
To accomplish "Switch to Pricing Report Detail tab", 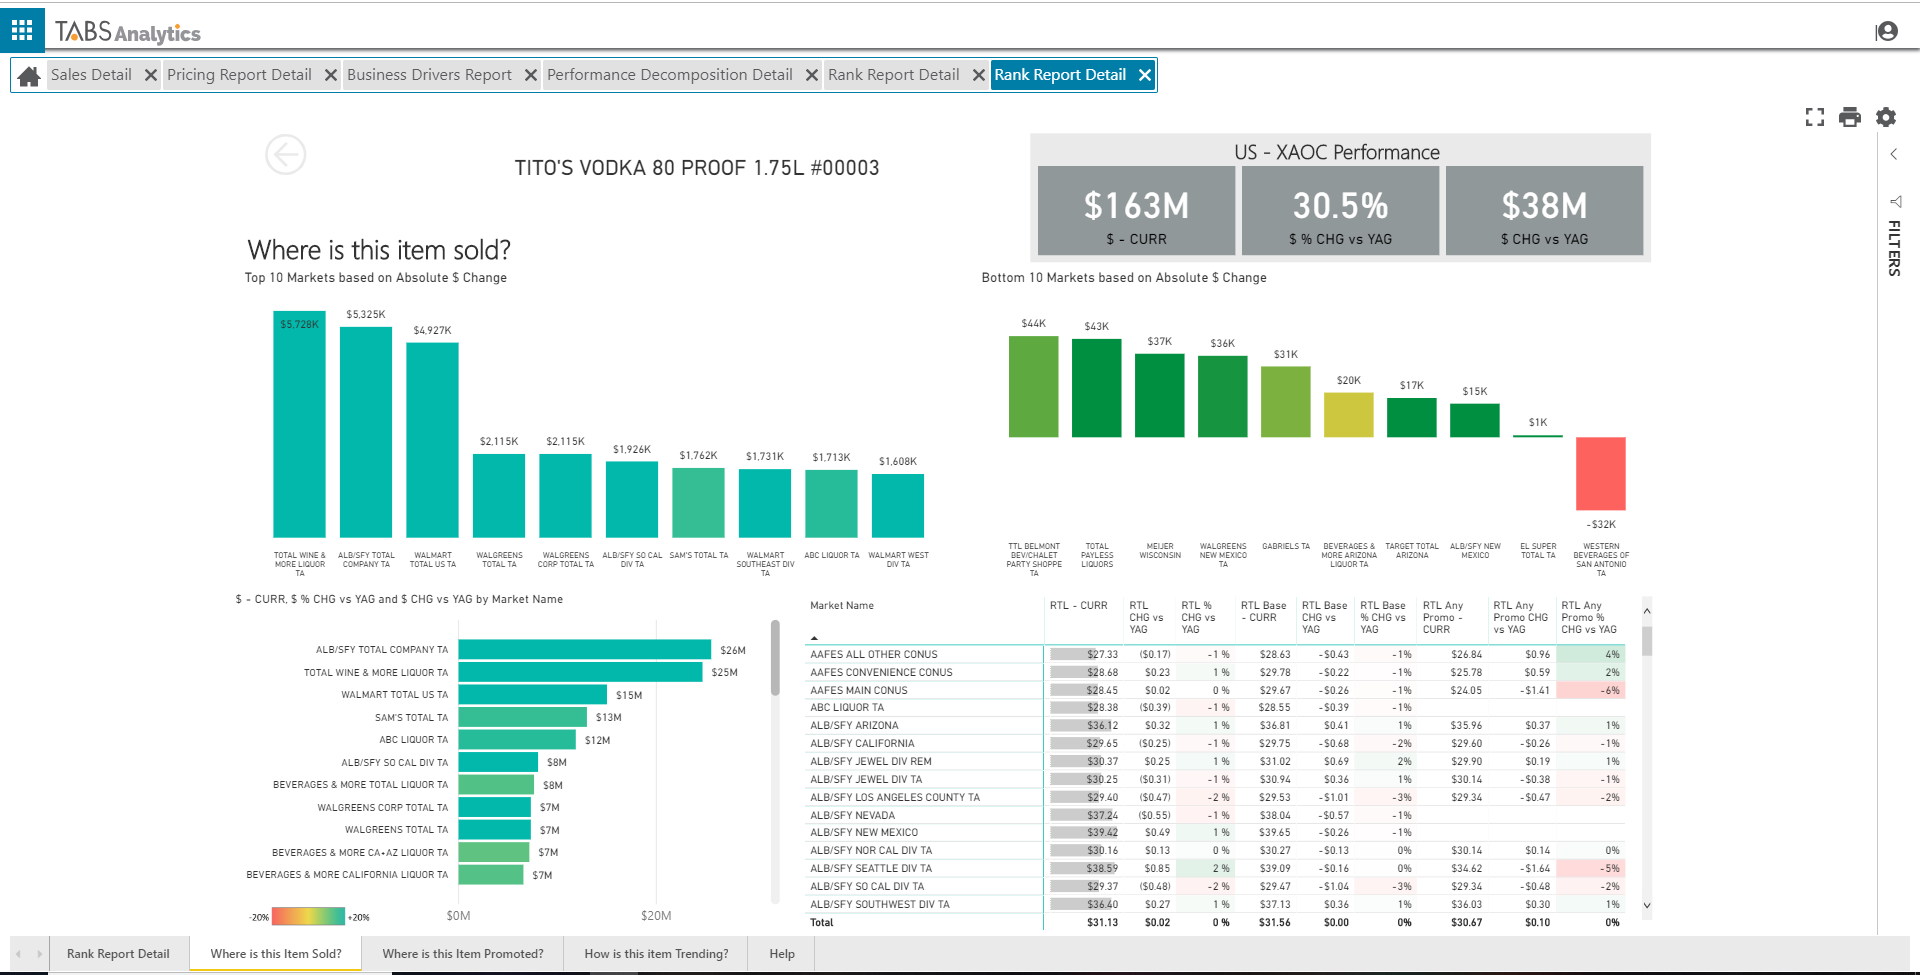I will pos(239,75).
